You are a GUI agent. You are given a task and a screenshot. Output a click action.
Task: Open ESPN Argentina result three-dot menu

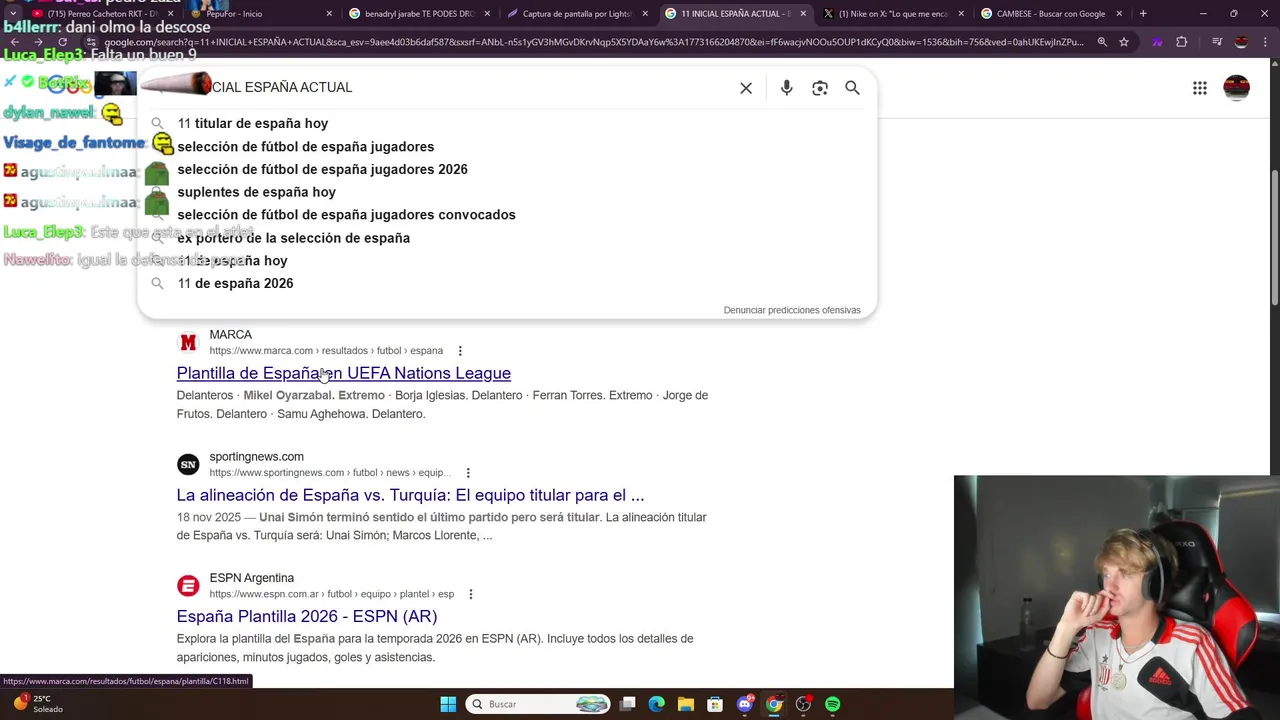[471, 594]
